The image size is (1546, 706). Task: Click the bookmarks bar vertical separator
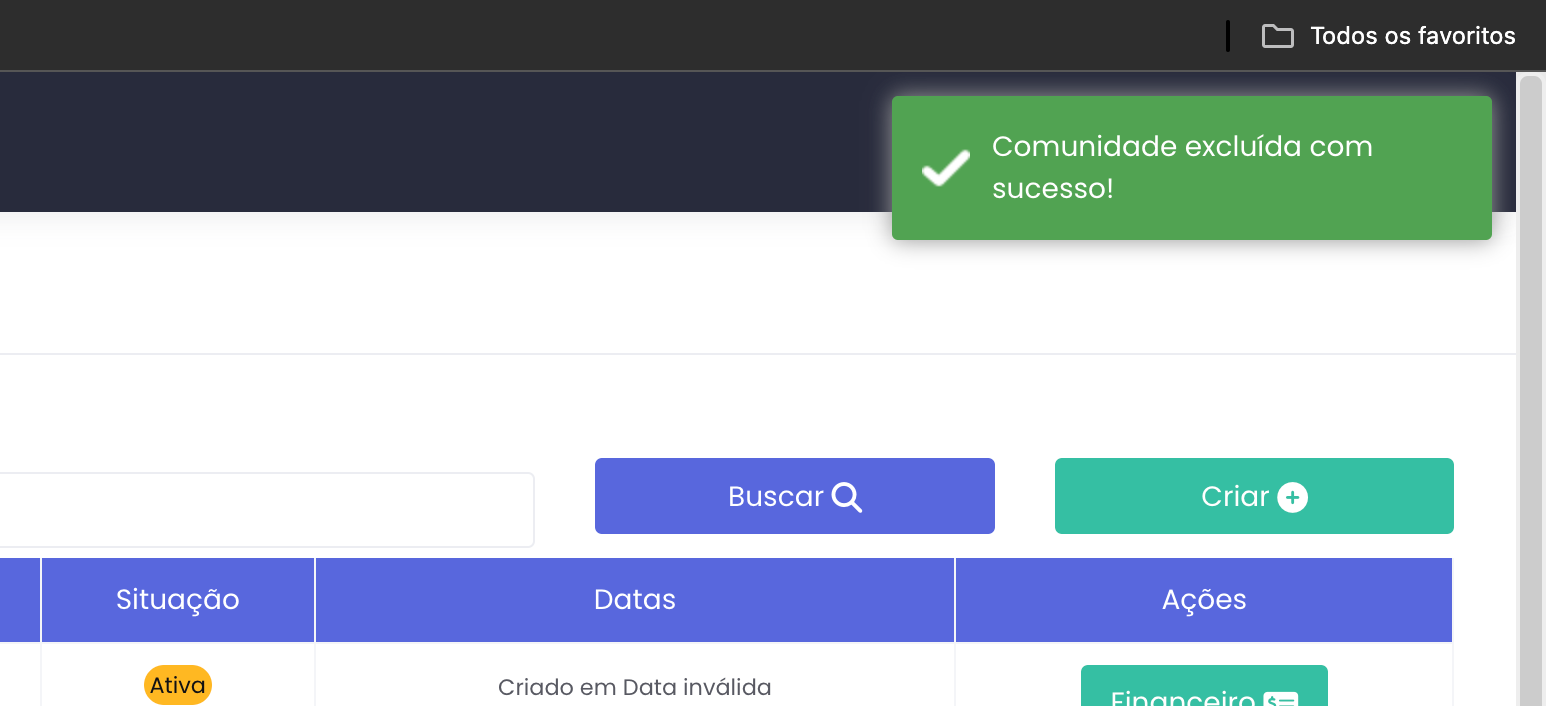pos(1228,37)
